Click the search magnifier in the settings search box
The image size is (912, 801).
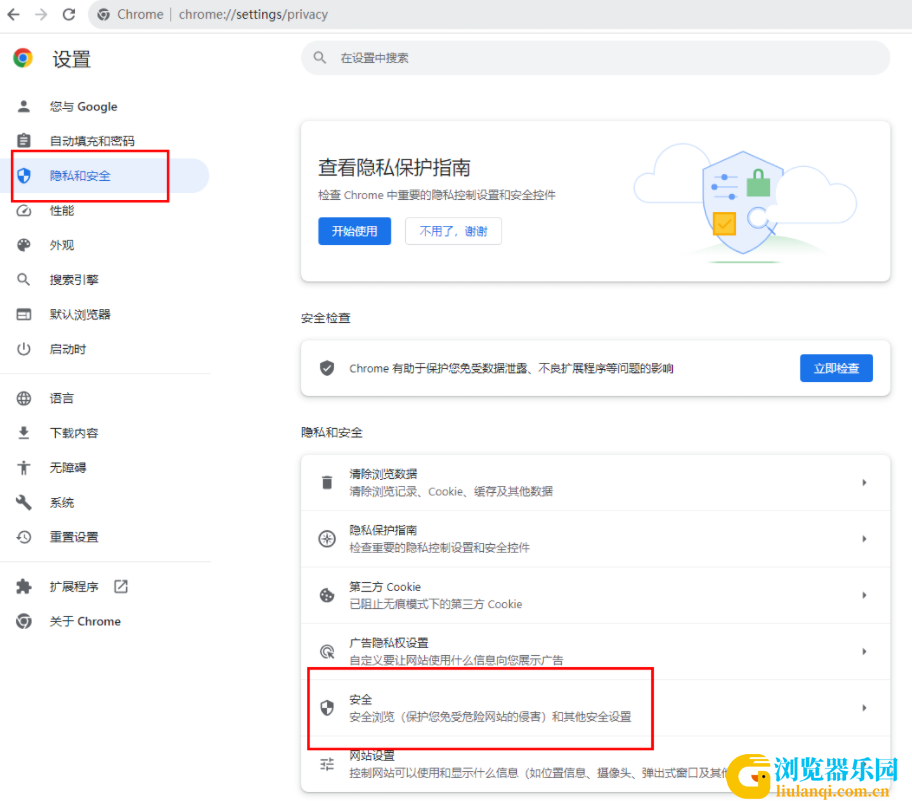[320, 58]
